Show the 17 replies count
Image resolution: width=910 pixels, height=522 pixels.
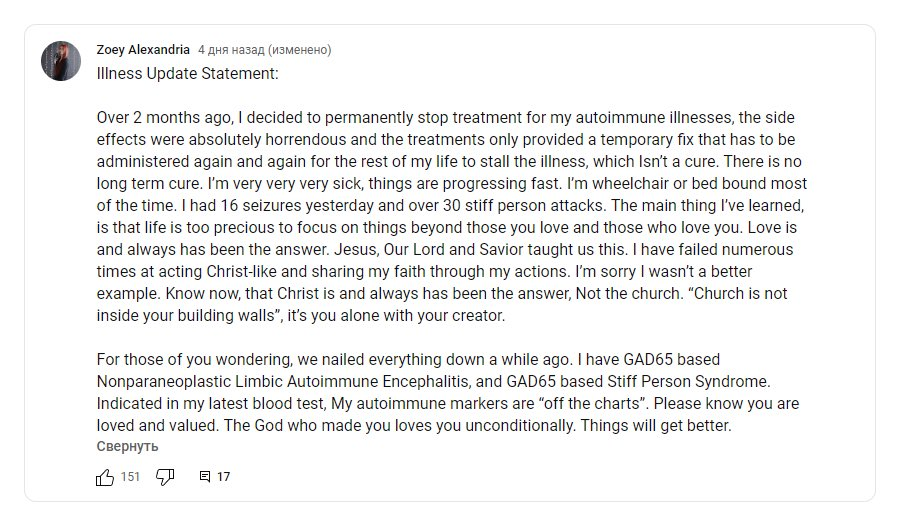coord(223,477)
